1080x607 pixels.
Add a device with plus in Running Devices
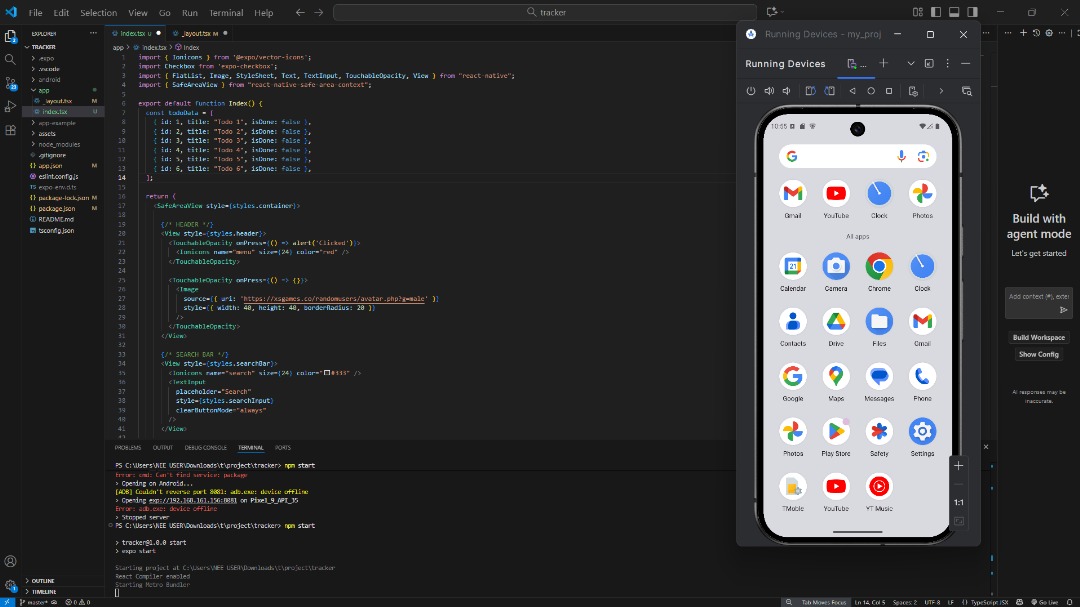(884, 63)
